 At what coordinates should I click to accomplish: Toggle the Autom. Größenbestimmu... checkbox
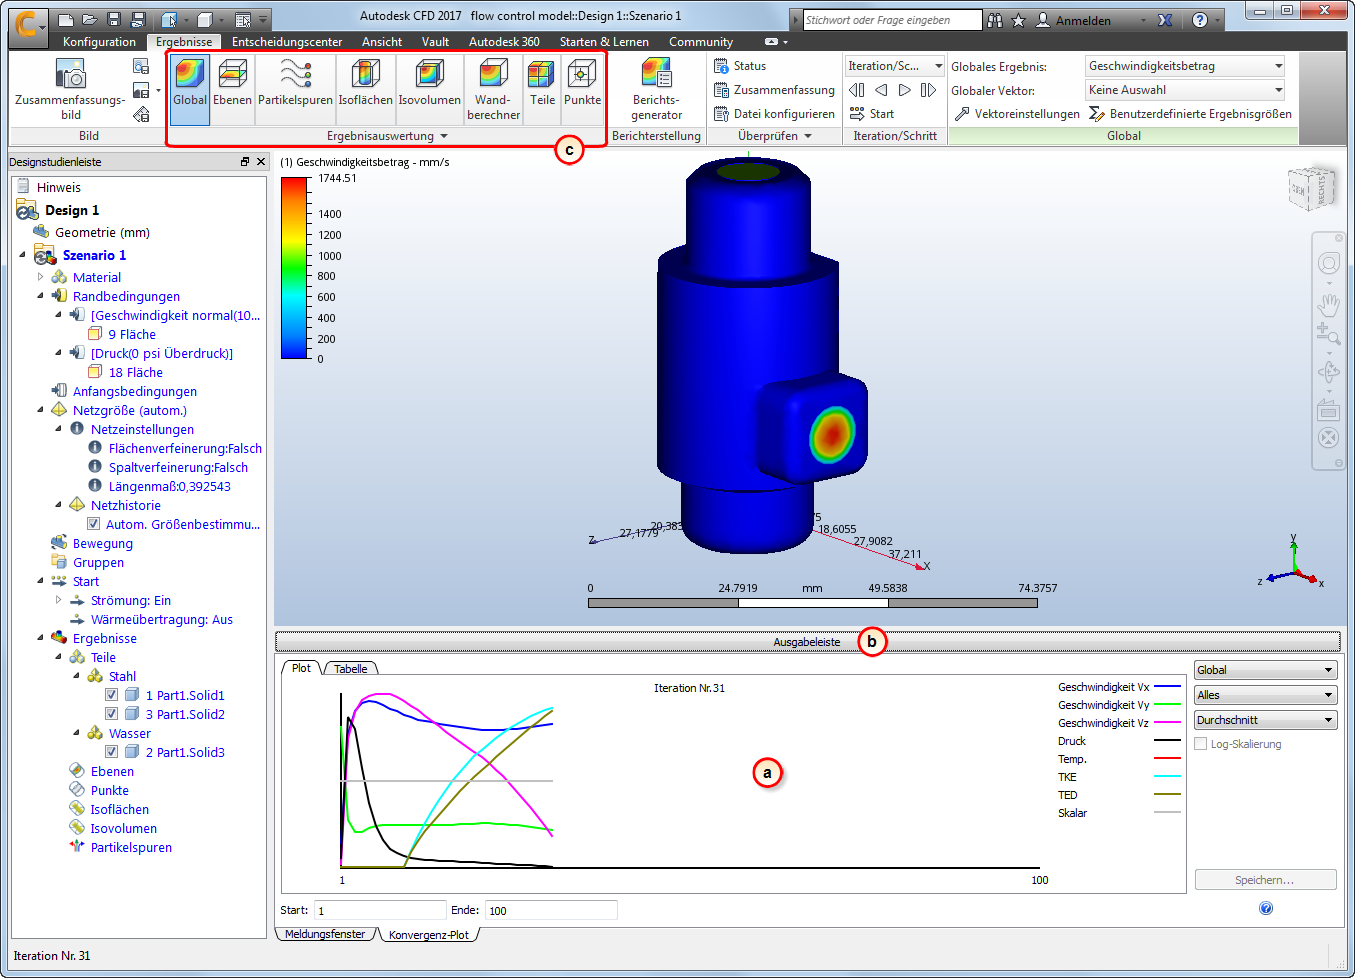click(x=93, y=524)
